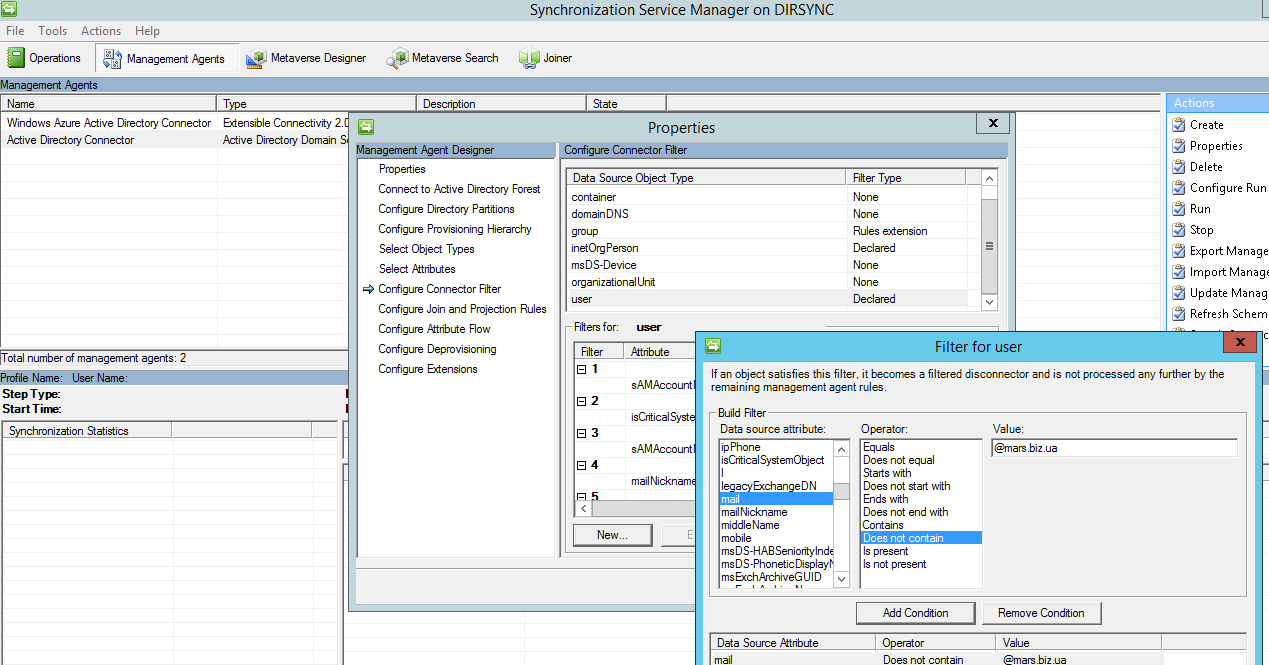Screen dimensions: 1269x665
Task: Open Metaverse Search from the toolbar
Action: (443, 58)
